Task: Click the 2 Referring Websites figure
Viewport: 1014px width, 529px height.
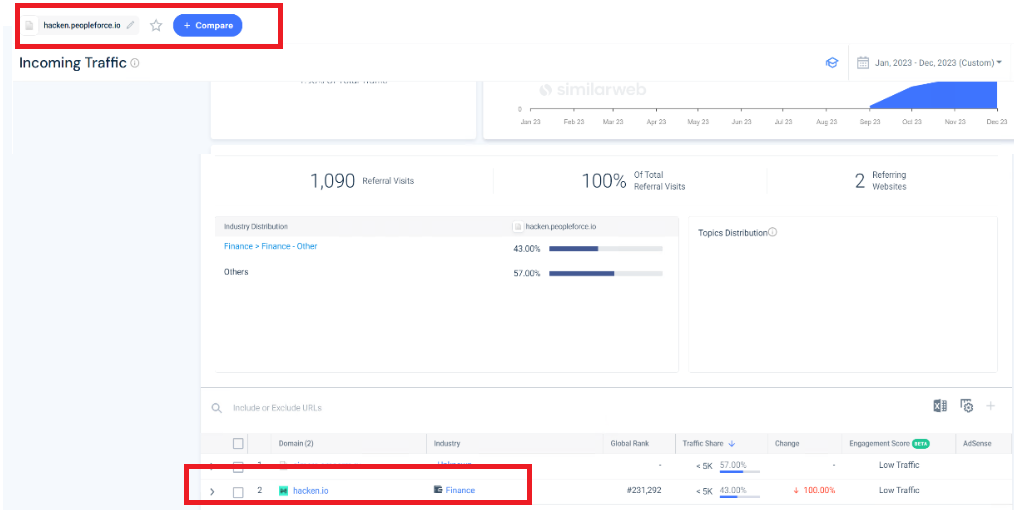Action: 859,181
